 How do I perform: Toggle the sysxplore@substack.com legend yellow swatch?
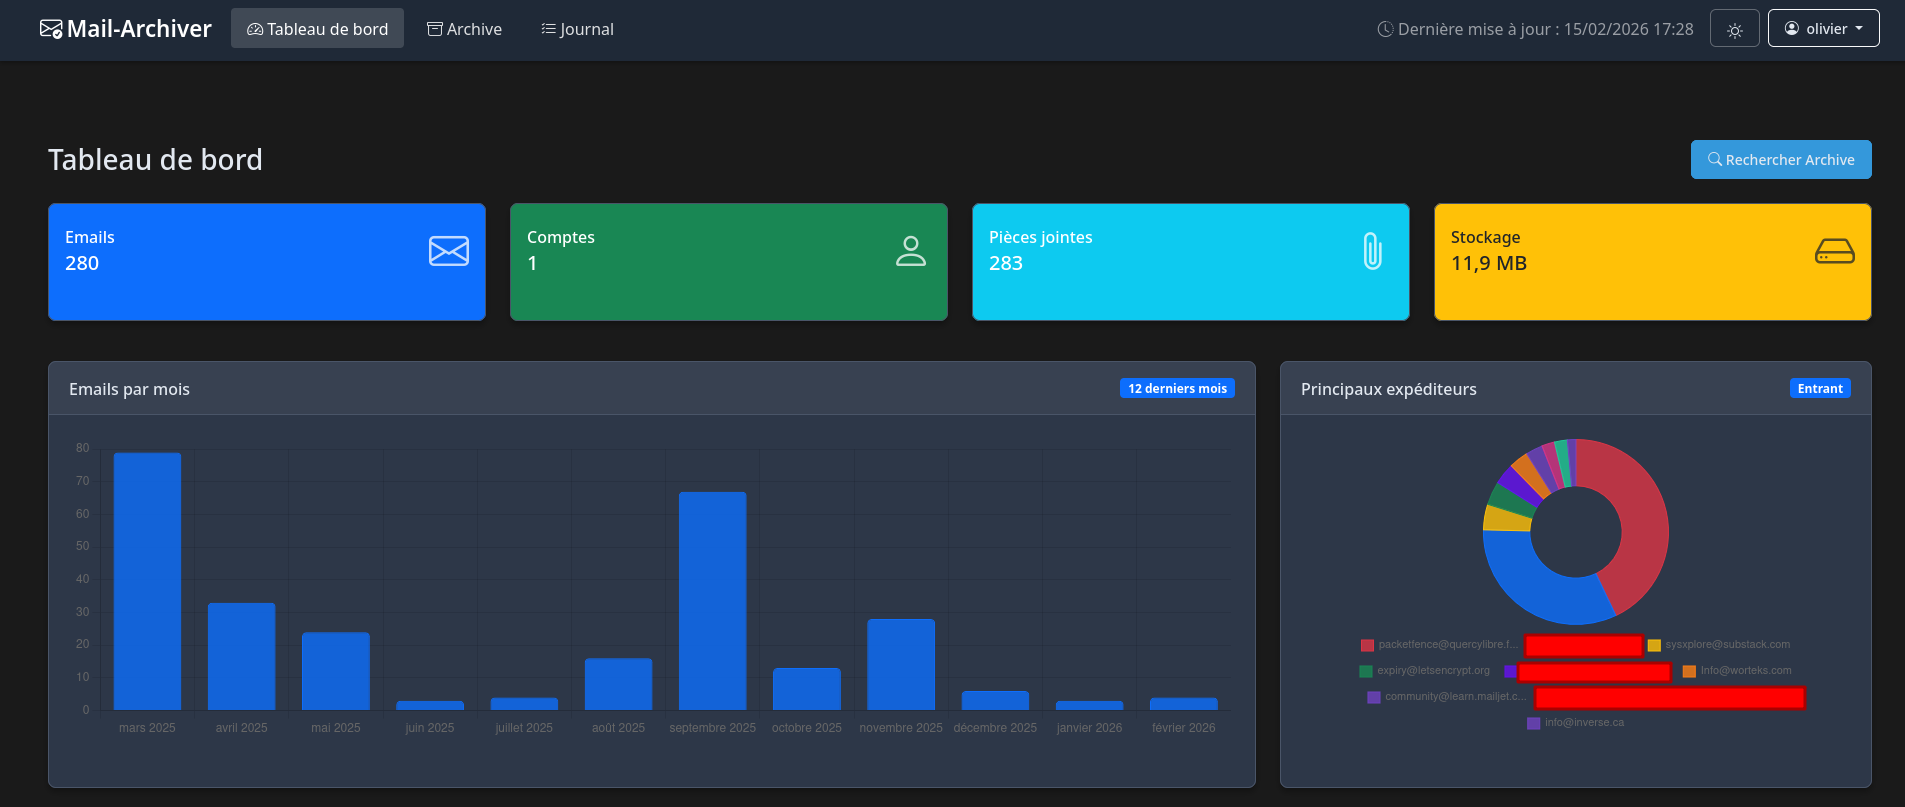[x=1654, y=645]
